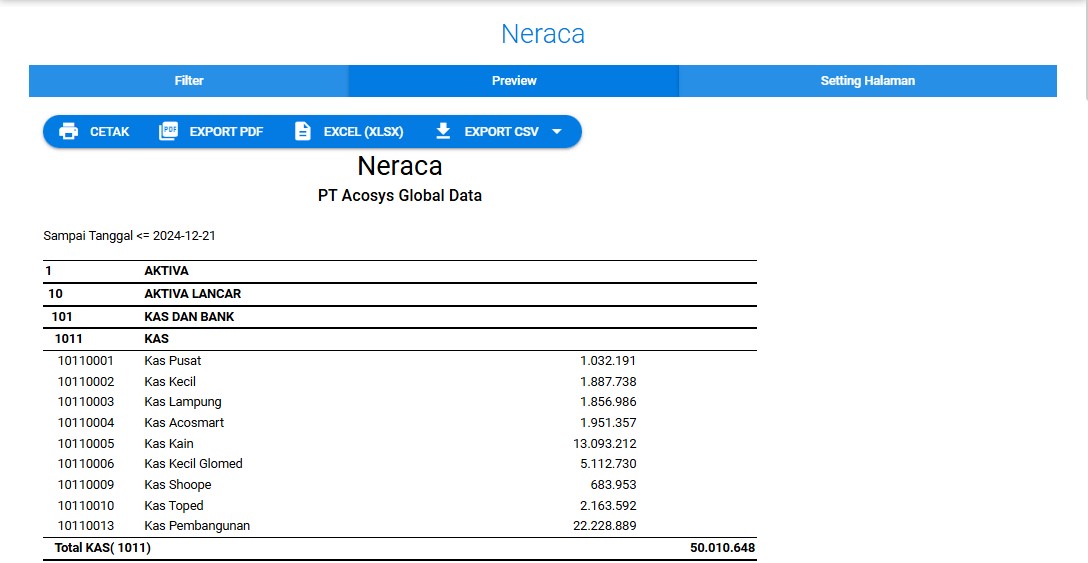Click the blue Neraca page title
Viewport: 1088px width, 563px height.
[x=543, y=34]
